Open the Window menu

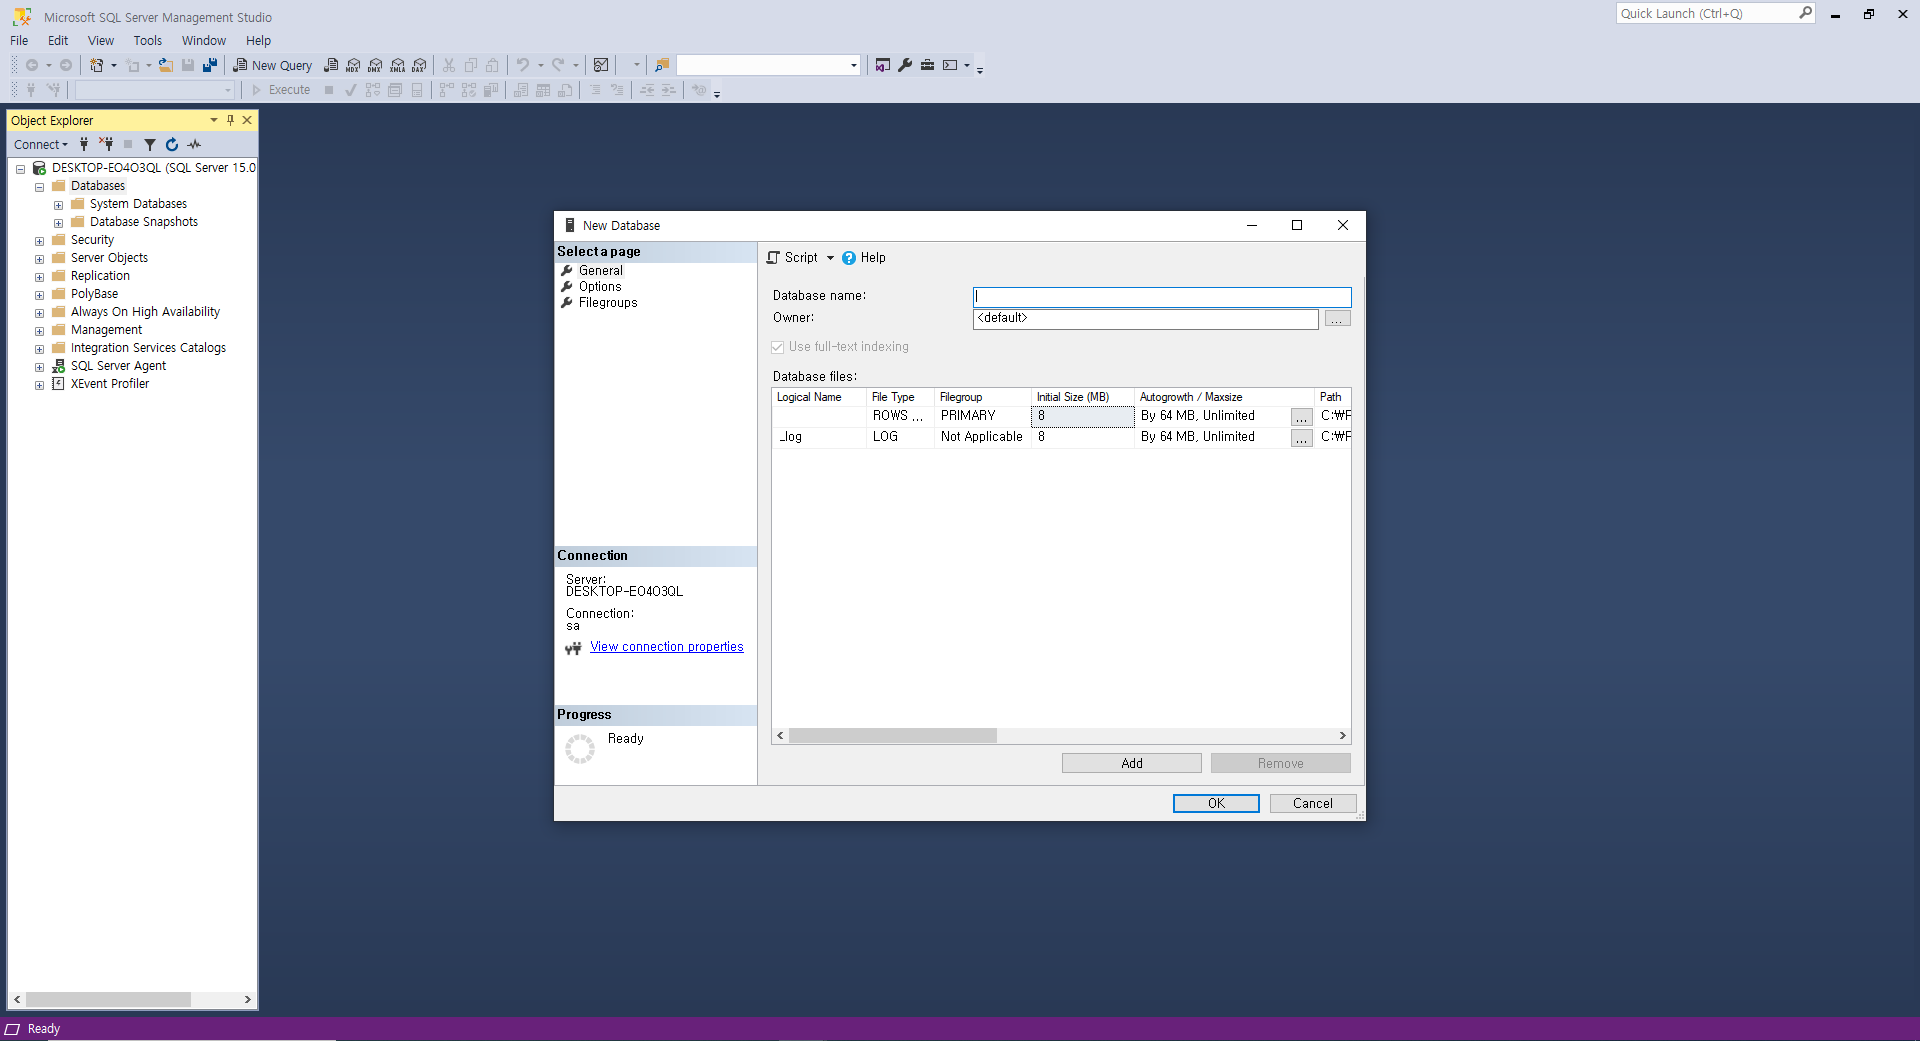coord(204,41)
